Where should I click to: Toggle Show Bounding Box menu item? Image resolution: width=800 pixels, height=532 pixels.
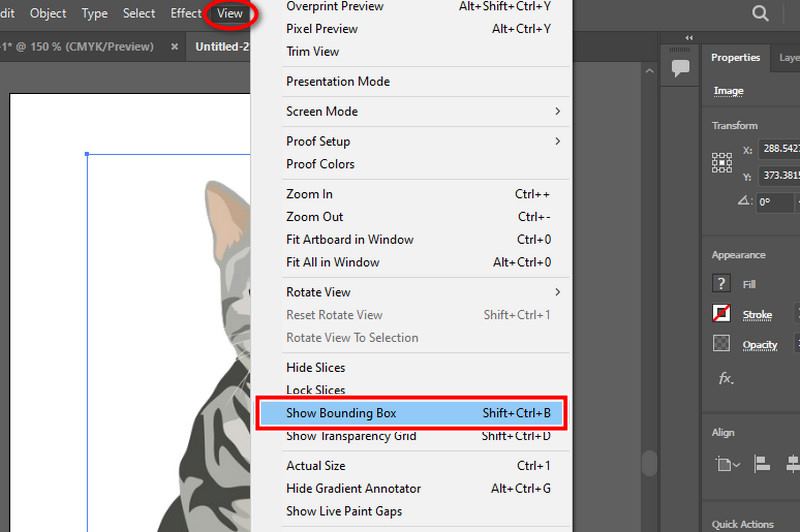(411, 413)
